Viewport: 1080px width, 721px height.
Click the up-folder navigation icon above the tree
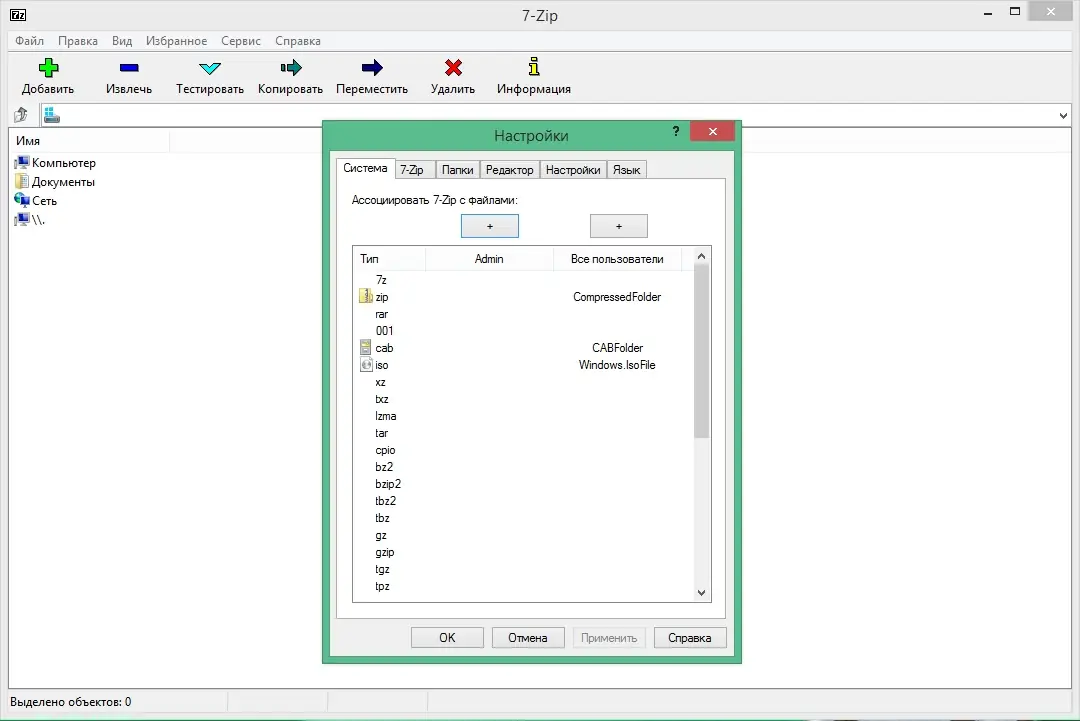coord(20,114)
